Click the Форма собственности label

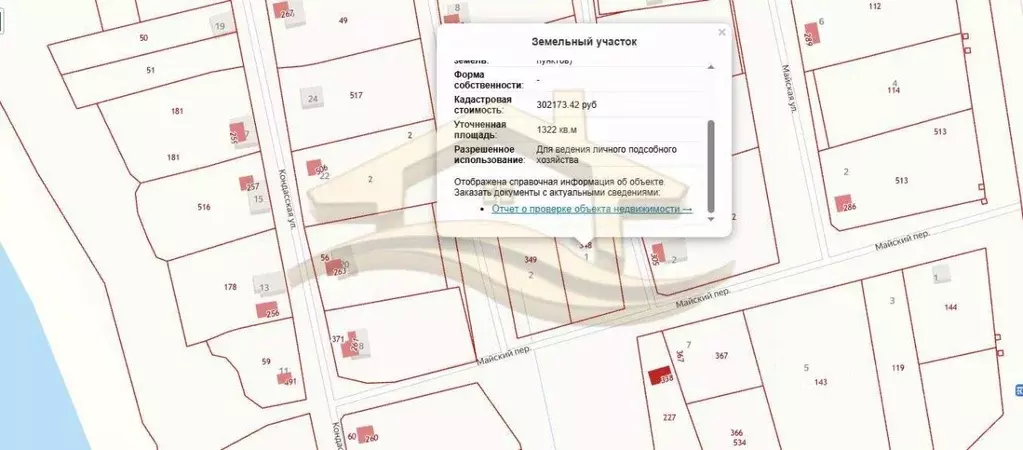[489, 80]
